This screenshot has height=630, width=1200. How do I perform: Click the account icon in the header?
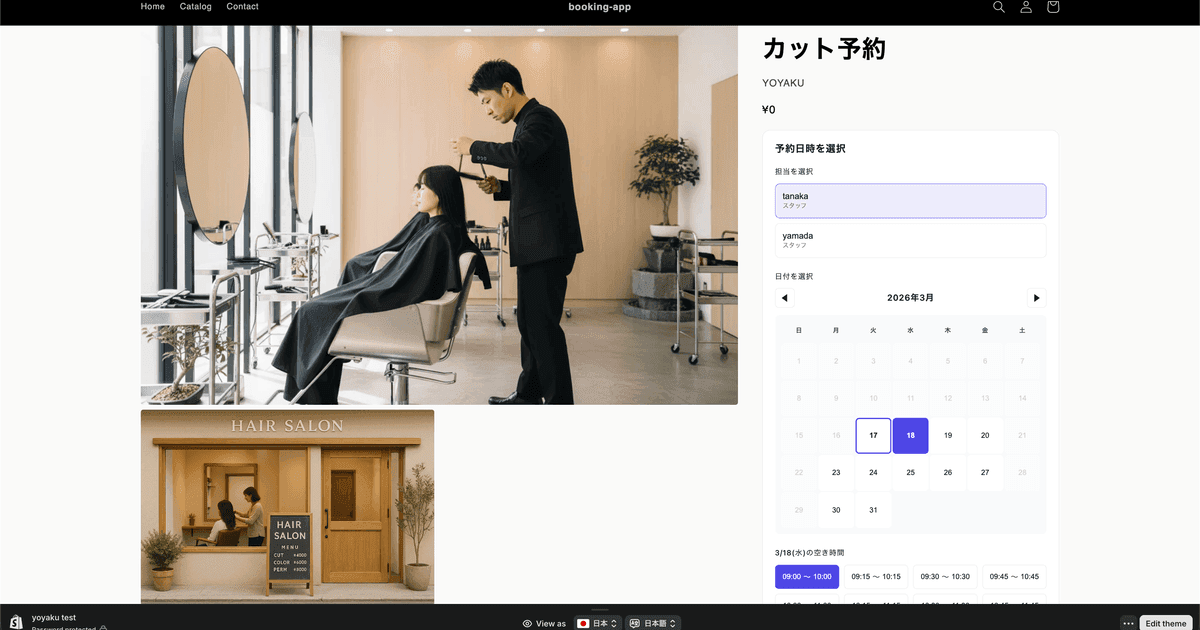point(1025,7)
